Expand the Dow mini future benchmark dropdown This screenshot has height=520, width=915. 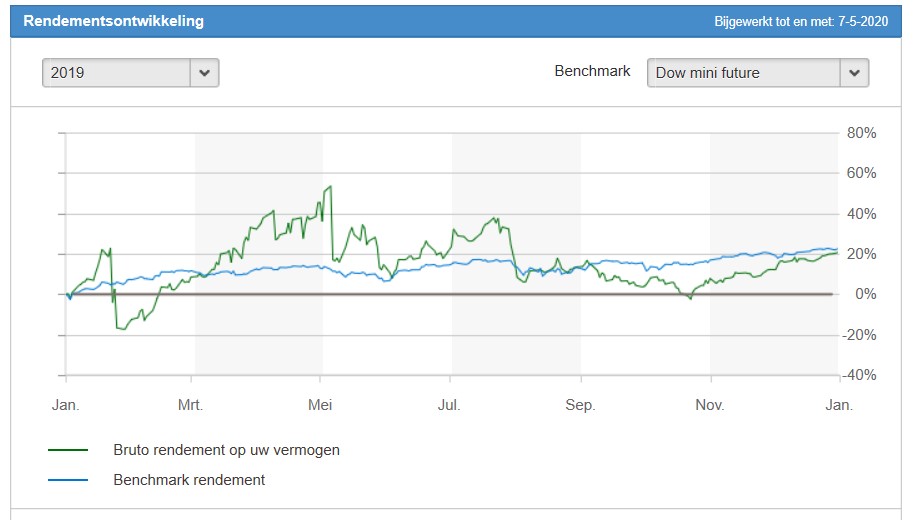click(x=744, y=73)
